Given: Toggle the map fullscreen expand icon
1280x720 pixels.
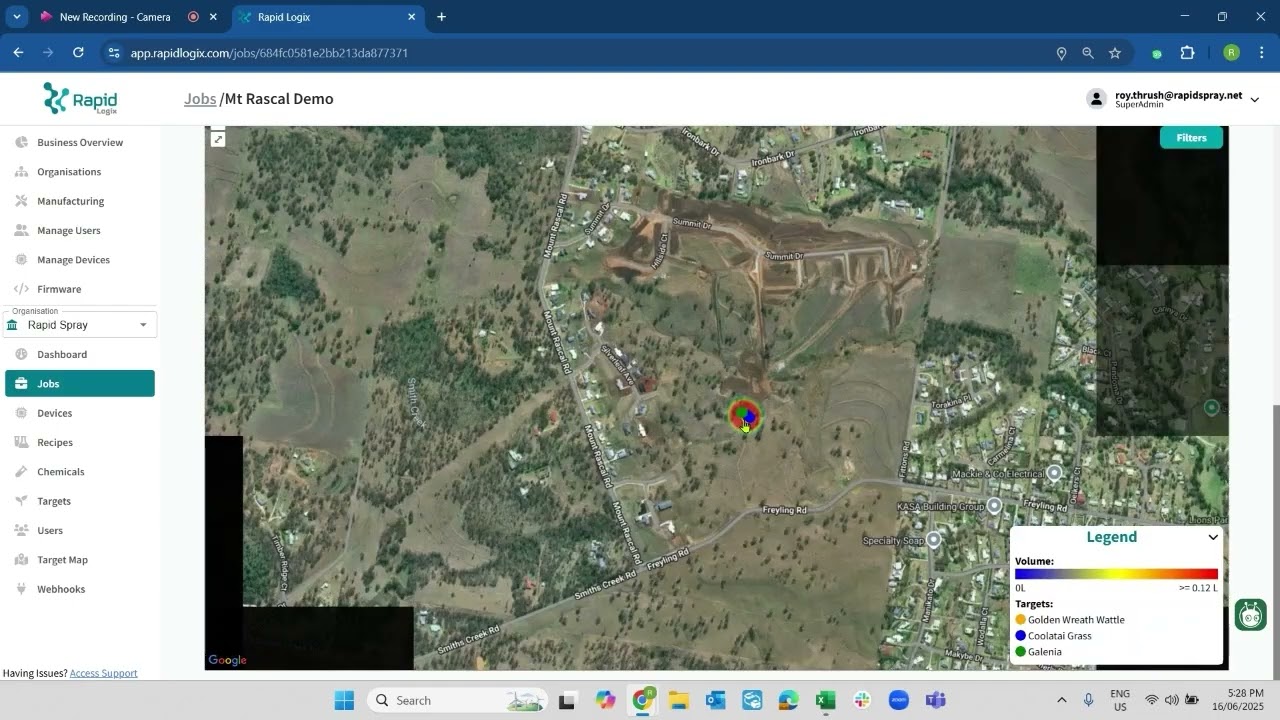Looking at the screenshot, I should [218, 139].
